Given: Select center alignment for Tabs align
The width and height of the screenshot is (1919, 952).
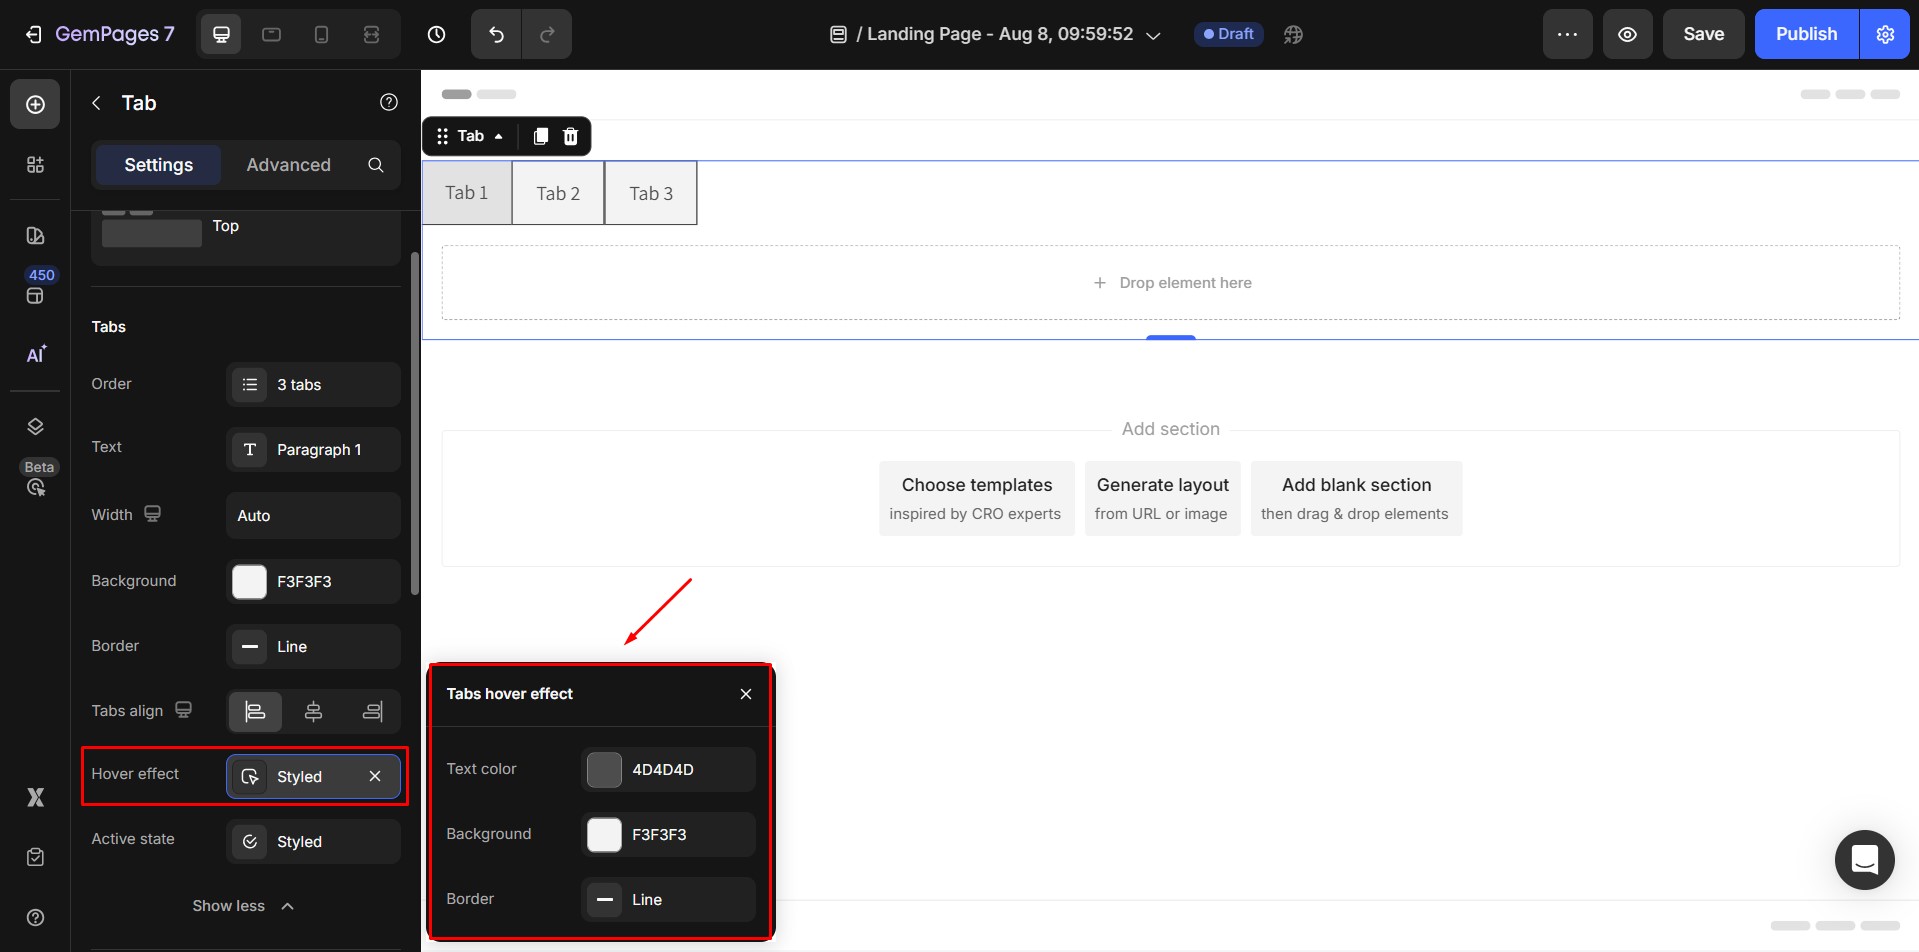Looking at the screenshot, I should [x=313, y=711].
